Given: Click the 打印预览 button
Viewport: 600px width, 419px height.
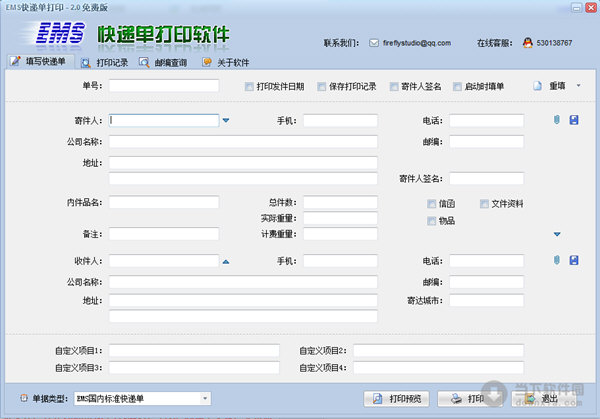Looking at the screenshot, I should click(x=396, y=399).
